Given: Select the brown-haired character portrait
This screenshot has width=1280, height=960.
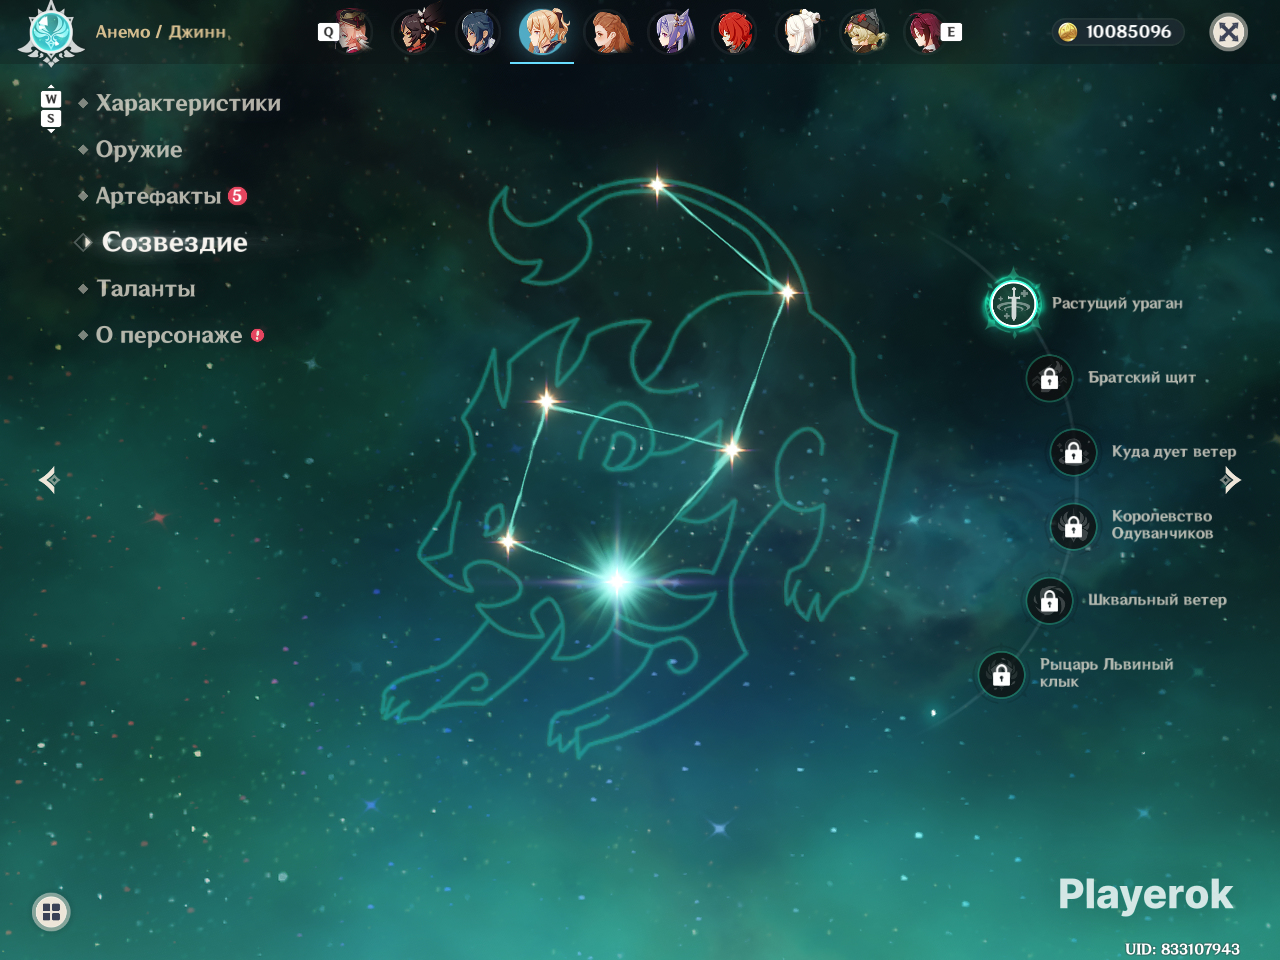Looking at the screenshot, I should 608,32.
